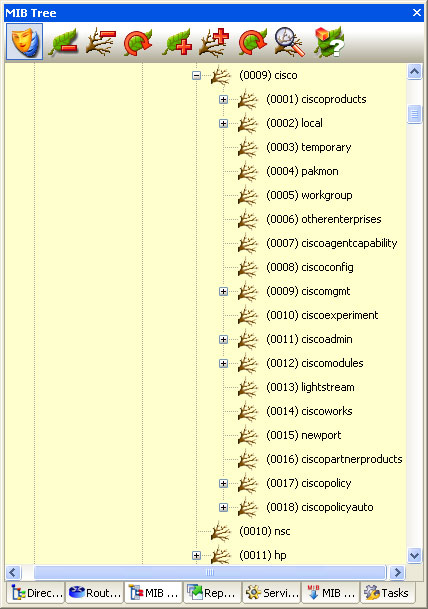Click the leaf with minus icon
428x609 pixels.
click(x=63, y=42)
